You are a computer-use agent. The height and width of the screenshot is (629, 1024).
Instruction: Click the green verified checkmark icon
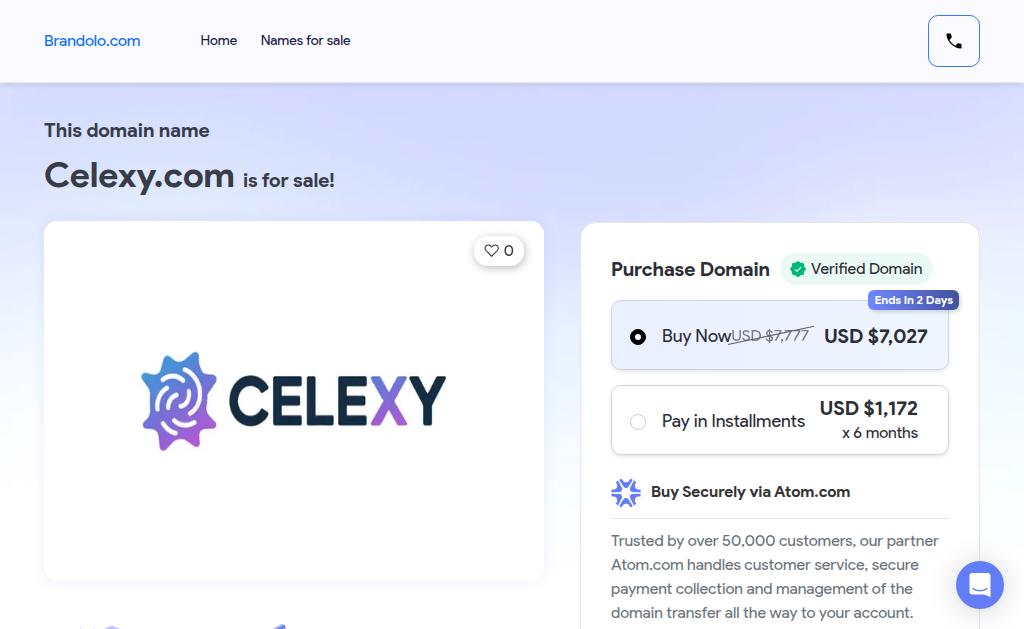coord(798,269)
